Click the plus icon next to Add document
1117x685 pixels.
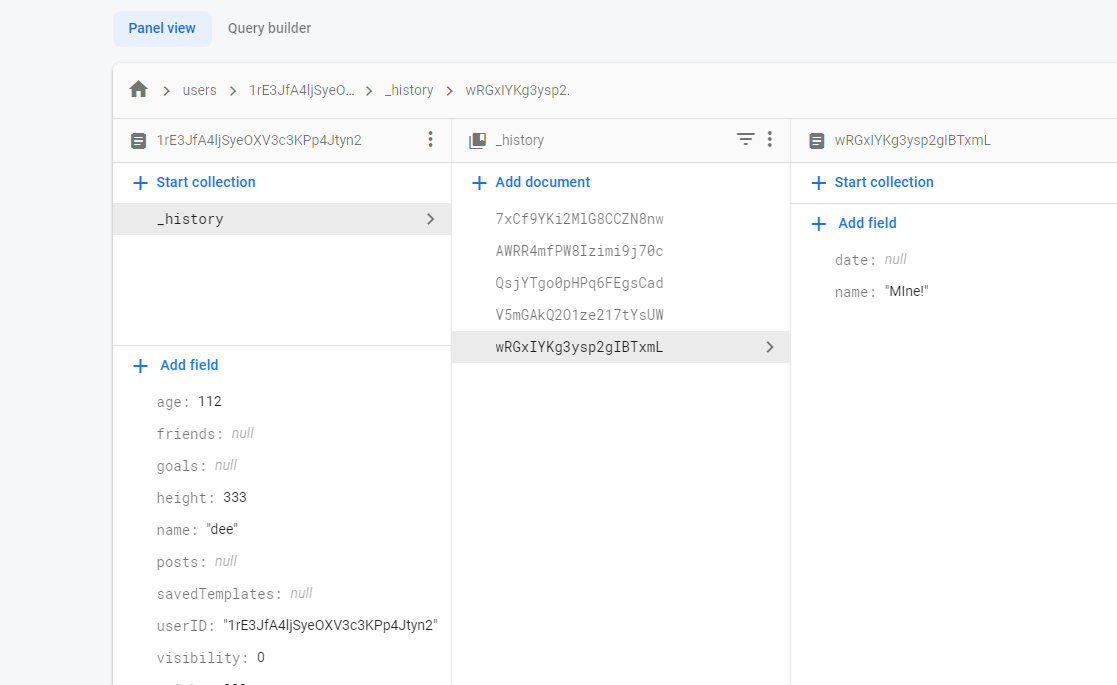tap(478, 182)
